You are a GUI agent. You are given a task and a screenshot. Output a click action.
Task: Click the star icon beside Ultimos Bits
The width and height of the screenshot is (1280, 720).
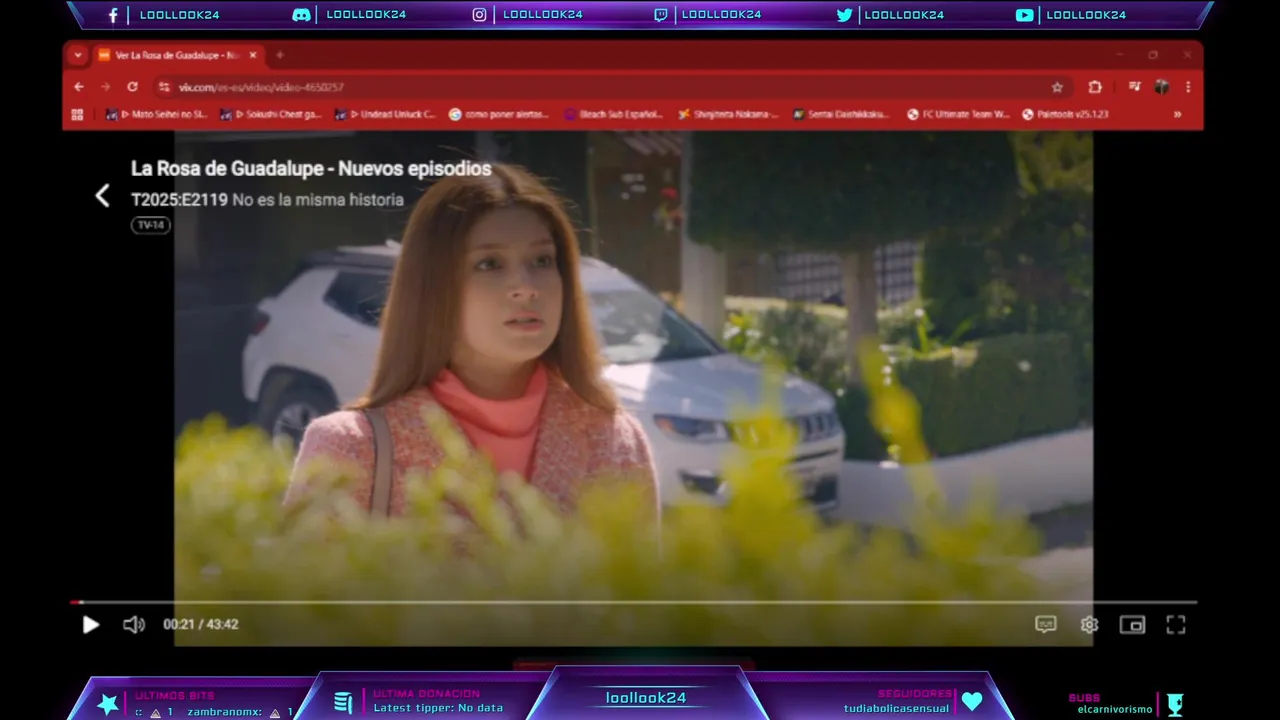pyautogui.click(x=108, y=704)
